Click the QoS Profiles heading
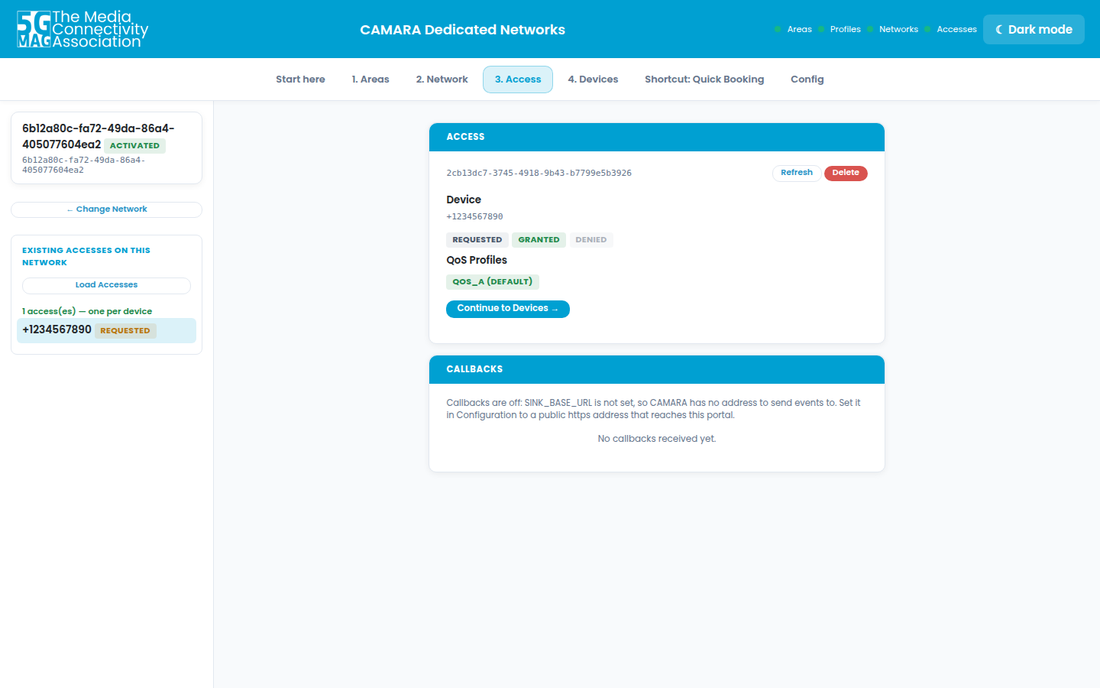 click(x=476, y=260)
